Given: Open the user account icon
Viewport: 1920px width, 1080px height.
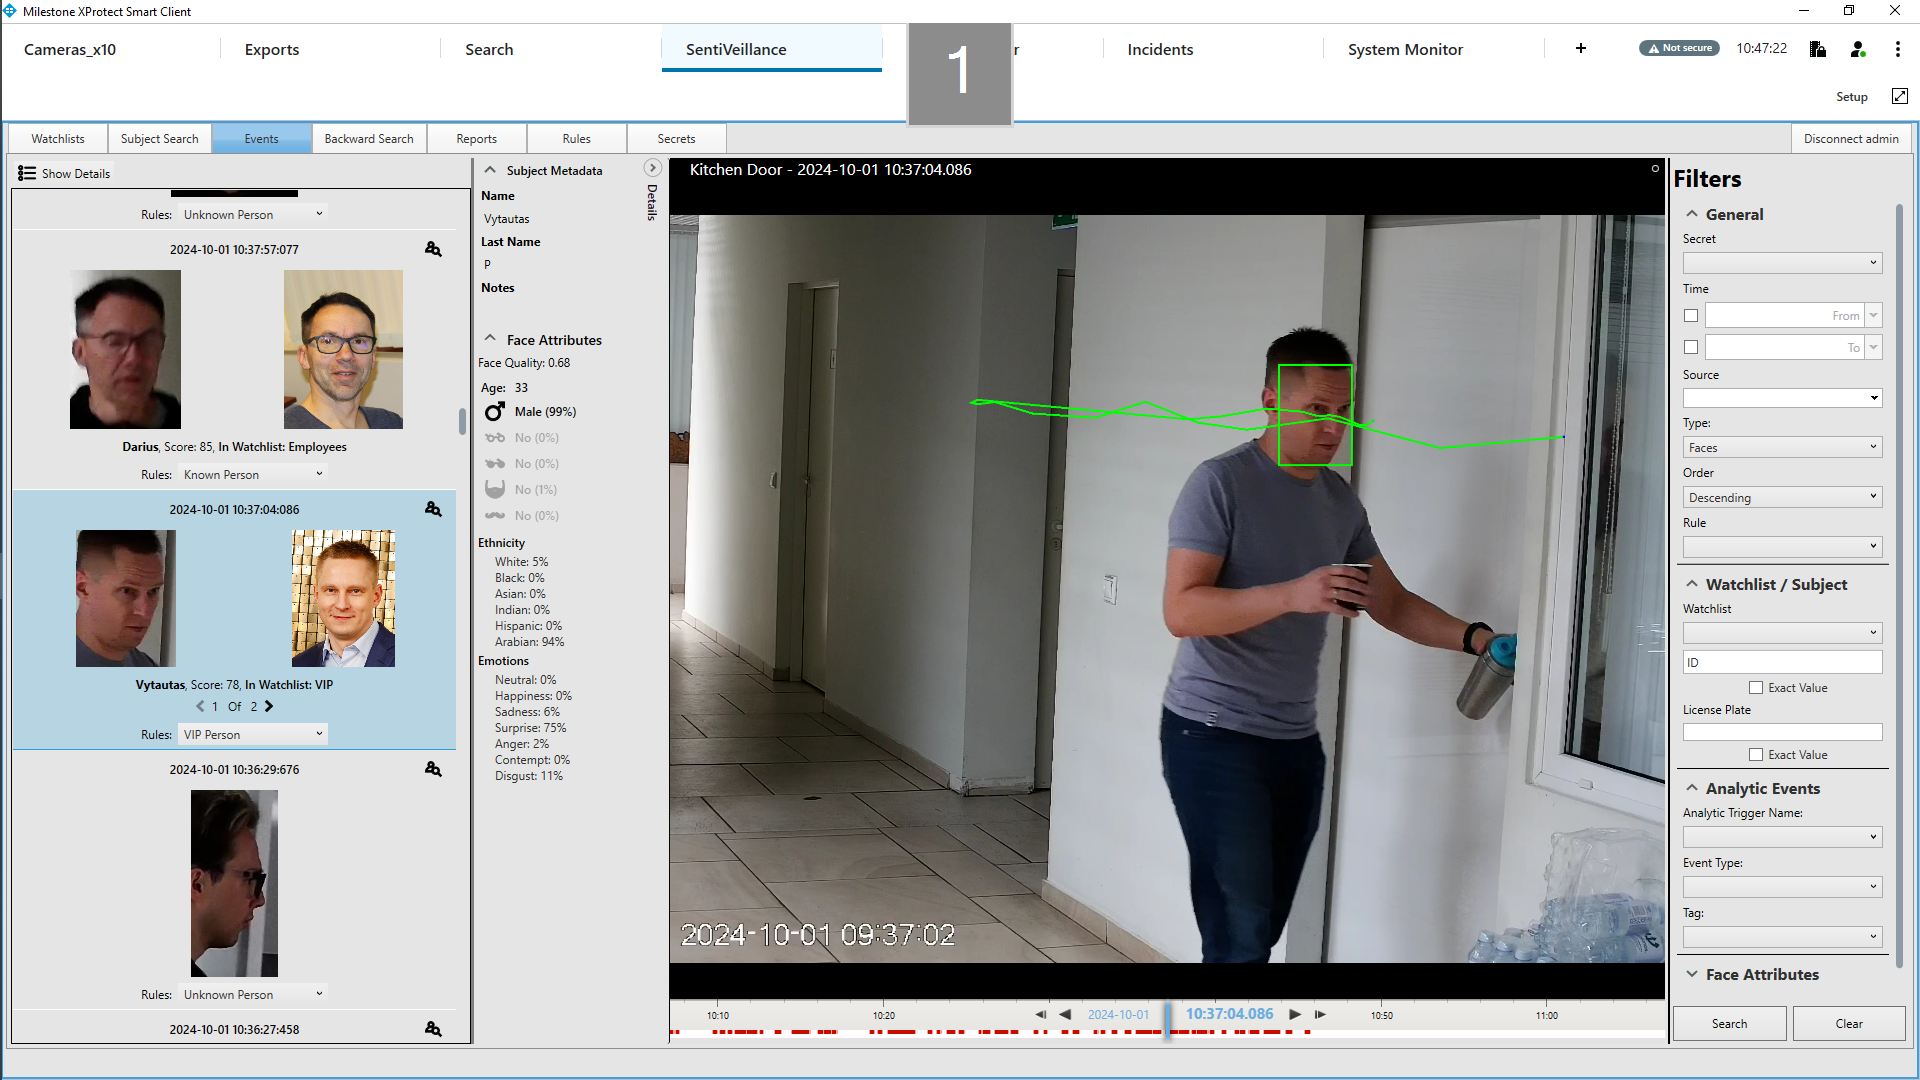Looking at the screenshot, I should coord(1858,49).
